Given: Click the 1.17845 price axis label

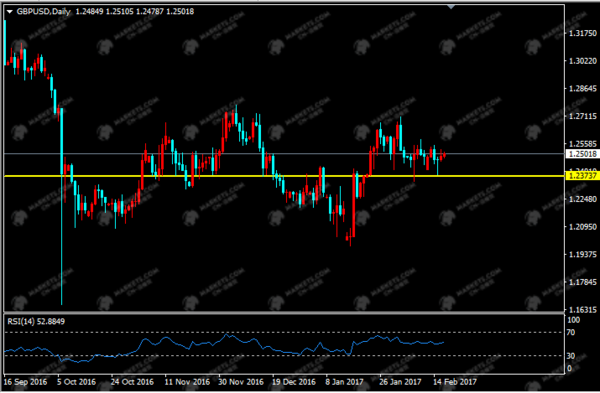Looking at the screenshot, I should pyautogui.click(x=583, y=282).
